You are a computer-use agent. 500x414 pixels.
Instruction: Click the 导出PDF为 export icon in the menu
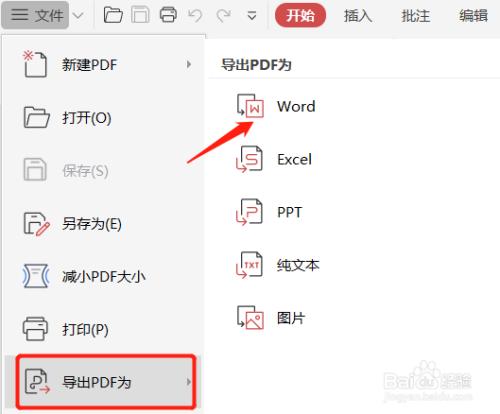[x=37, y=381]
